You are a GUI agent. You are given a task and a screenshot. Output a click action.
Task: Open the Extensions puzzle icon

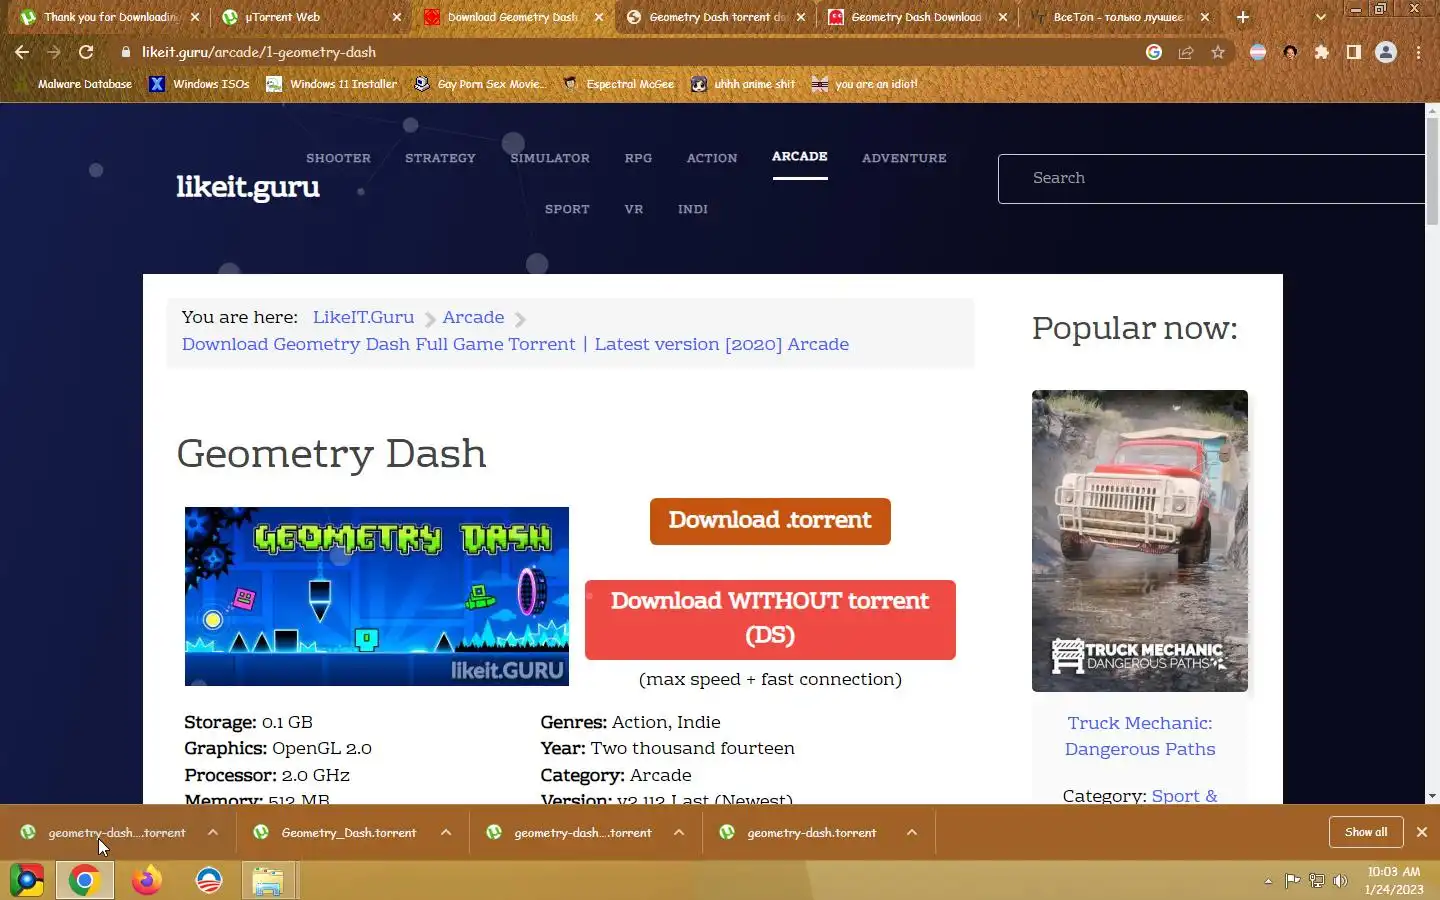[x=1322, y=52]
